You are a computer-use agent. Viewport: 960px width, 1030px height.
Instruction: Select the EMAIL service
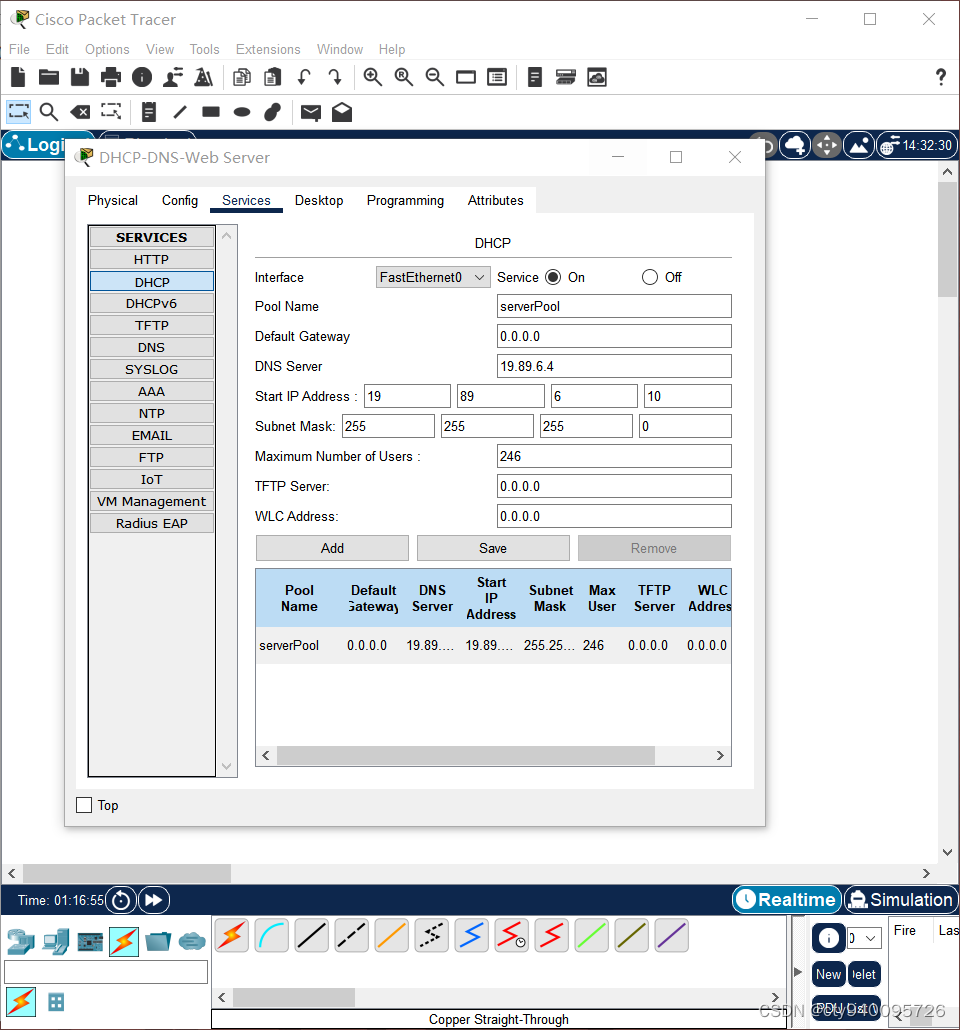[152, 436]
